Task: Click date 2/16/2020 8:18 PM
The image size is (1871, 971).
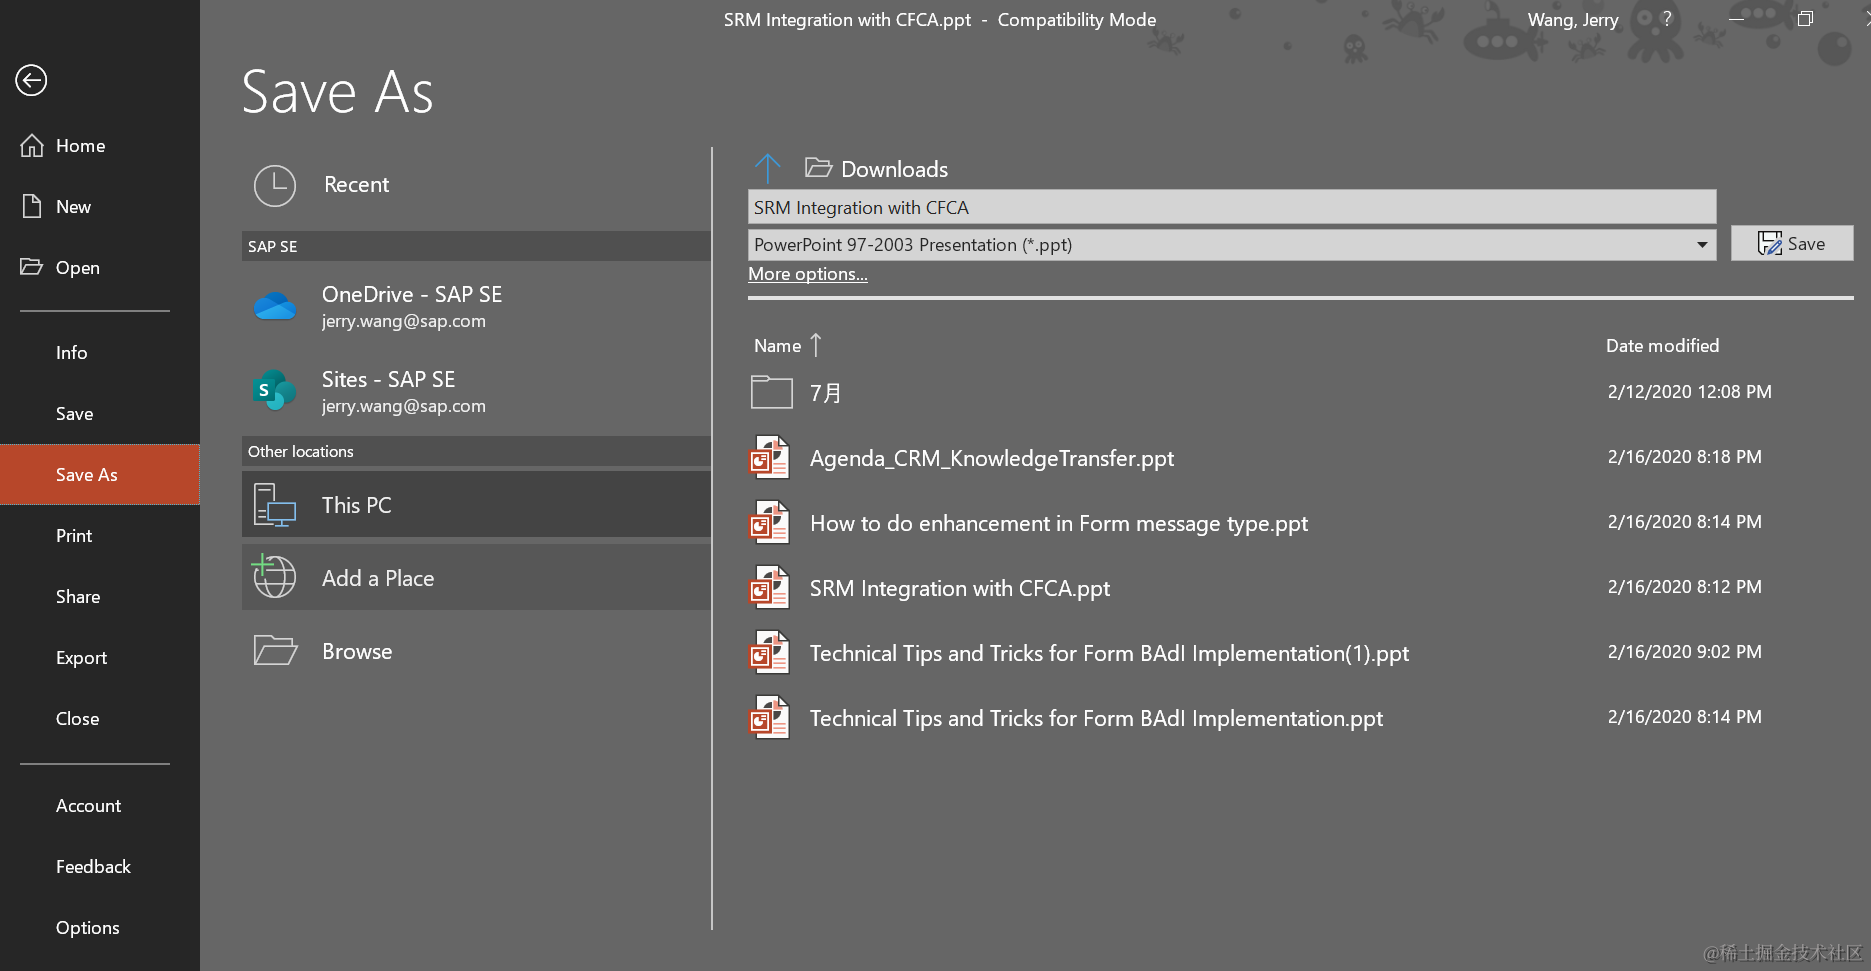Action: click(x=1684, y=457)
